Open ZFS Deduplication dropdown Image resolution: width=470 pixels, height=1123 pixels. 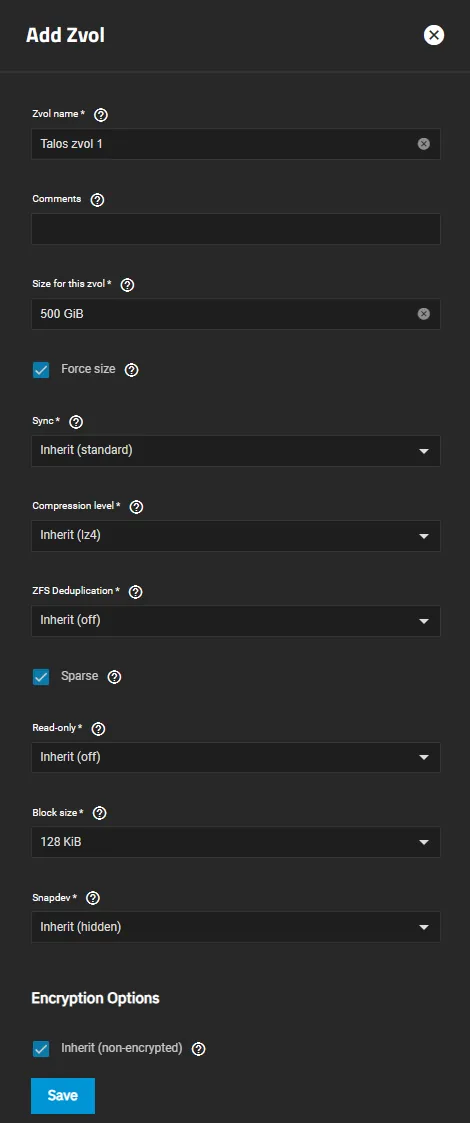click(236, 621)
